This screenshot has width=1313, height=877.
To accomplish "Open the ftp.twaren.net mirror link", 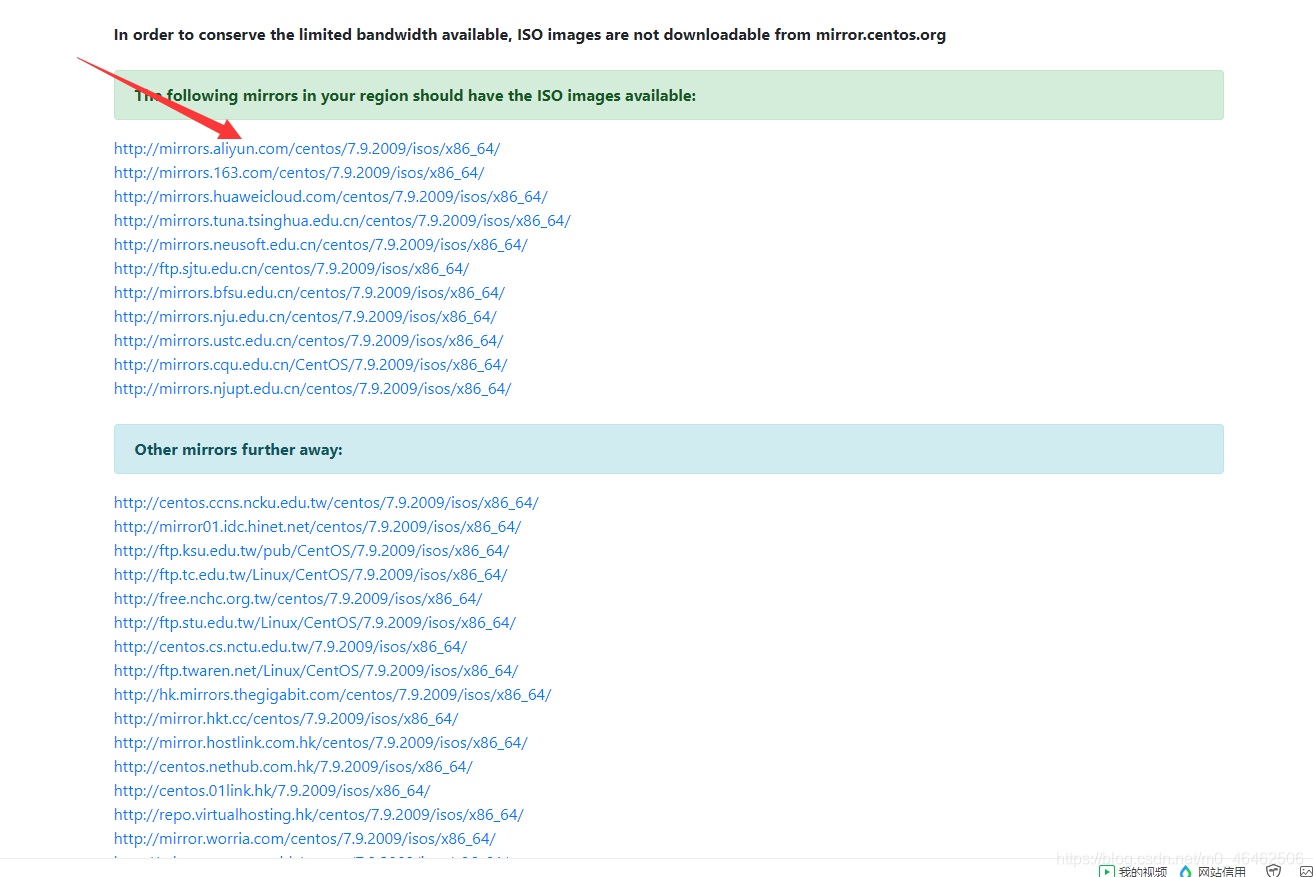I will pos(316,671).
